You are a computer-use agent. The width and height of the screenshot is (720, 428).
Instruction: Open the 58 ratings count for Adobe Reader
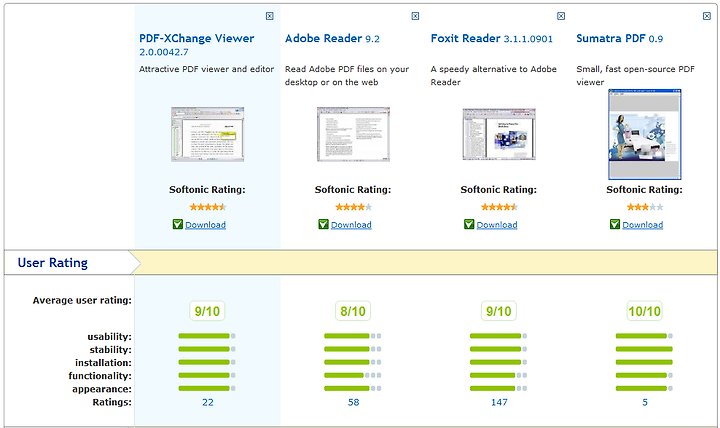pos(353,402)
